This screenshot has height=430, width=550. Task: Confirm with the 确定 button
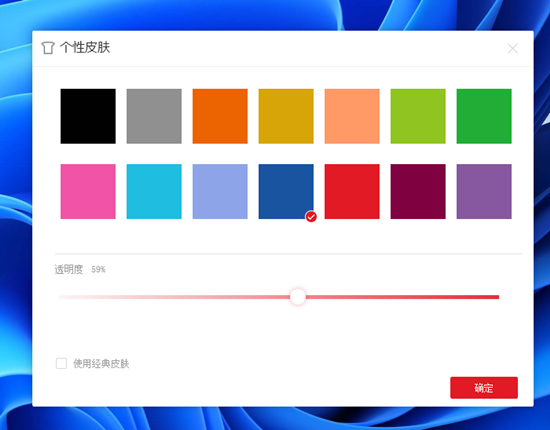[x=484, y=388]
